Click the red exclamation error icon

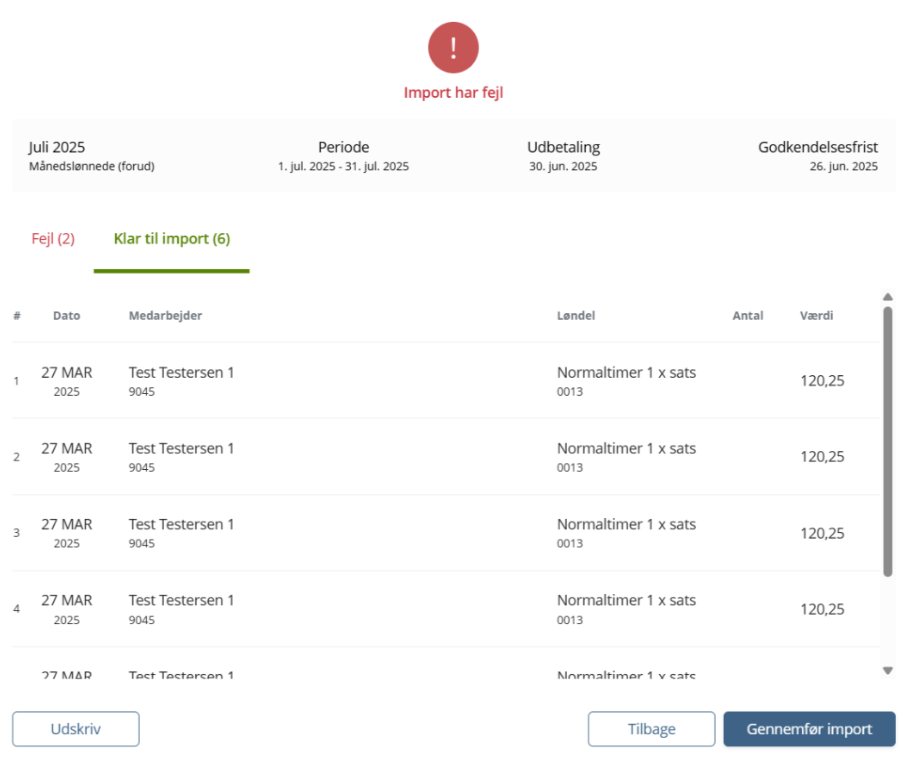point(453,47)
